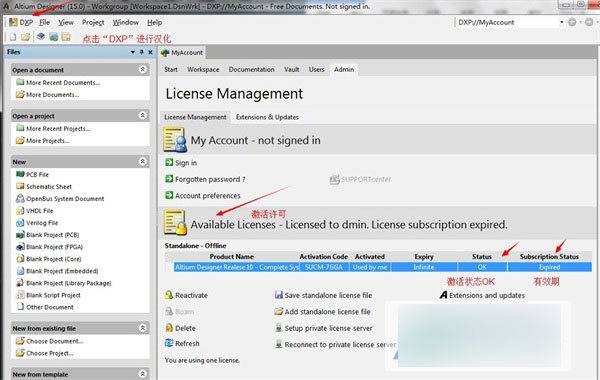Click Save standalone license file icon
Image resolution: width=600 pixels, height=380 pixels.
pos(279,295)
